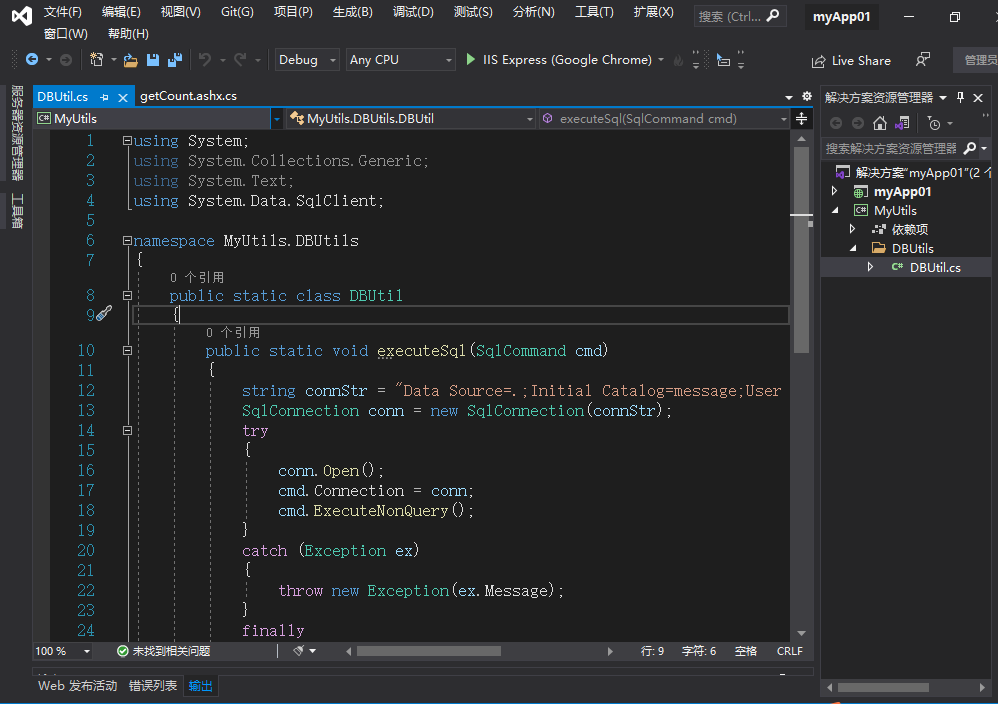Click the search magnifier icon in title bar
The height and width of the screenshot is (704, 998).
[x=773, y=16]
